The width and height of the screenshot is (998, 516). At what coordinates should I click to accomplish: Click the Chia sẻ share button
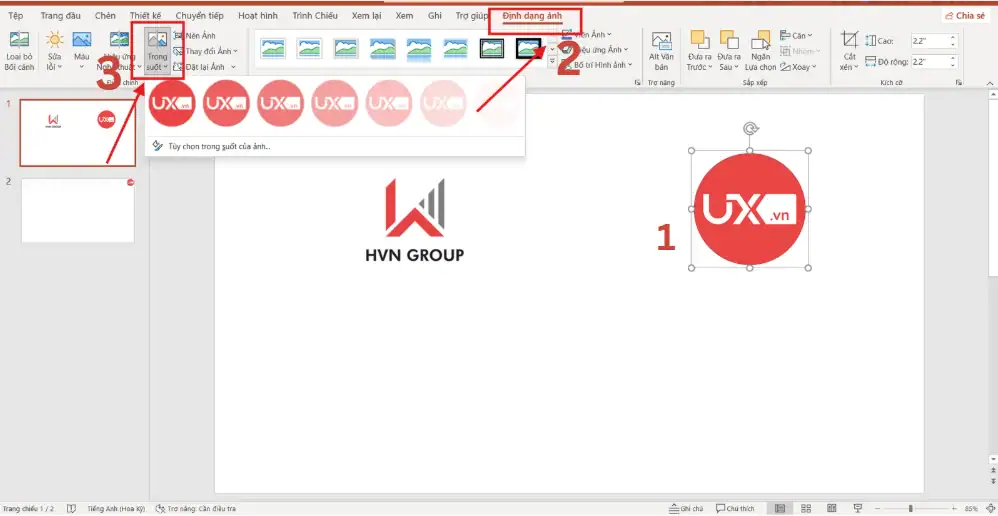[x=965, y=15]
